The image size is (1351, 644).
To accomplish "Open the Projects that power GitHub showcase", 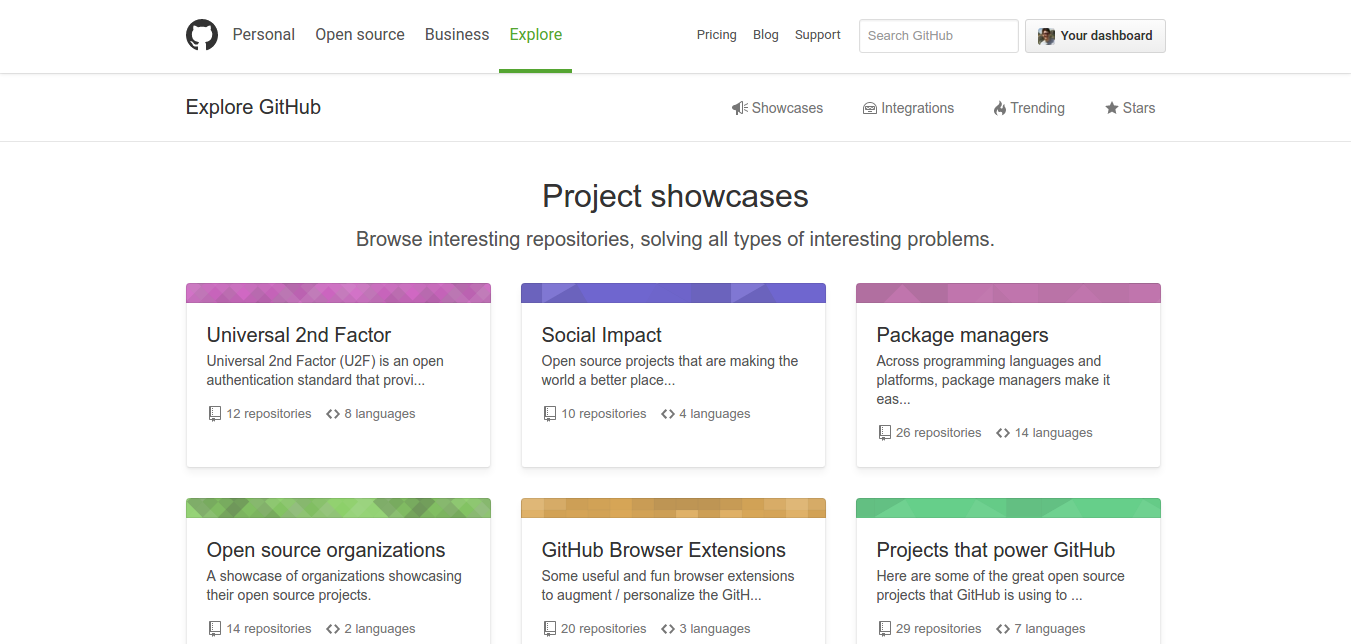I will [996, 550].
